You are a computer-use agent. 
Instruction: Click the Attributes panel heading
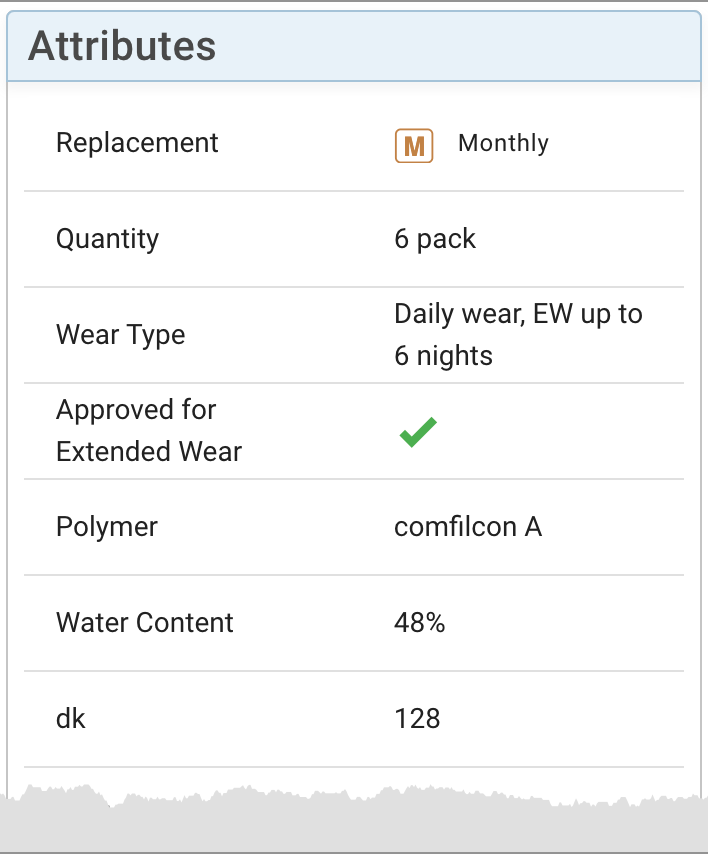(122, 46)
